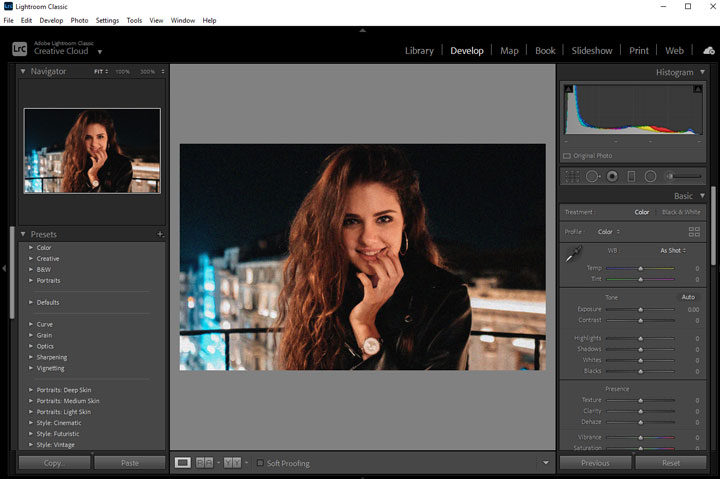Image resolution: width=720 pixels, height=479 pixels.
Task: Open the WB As Shot dropdown
Action: (x=673, y=250)
